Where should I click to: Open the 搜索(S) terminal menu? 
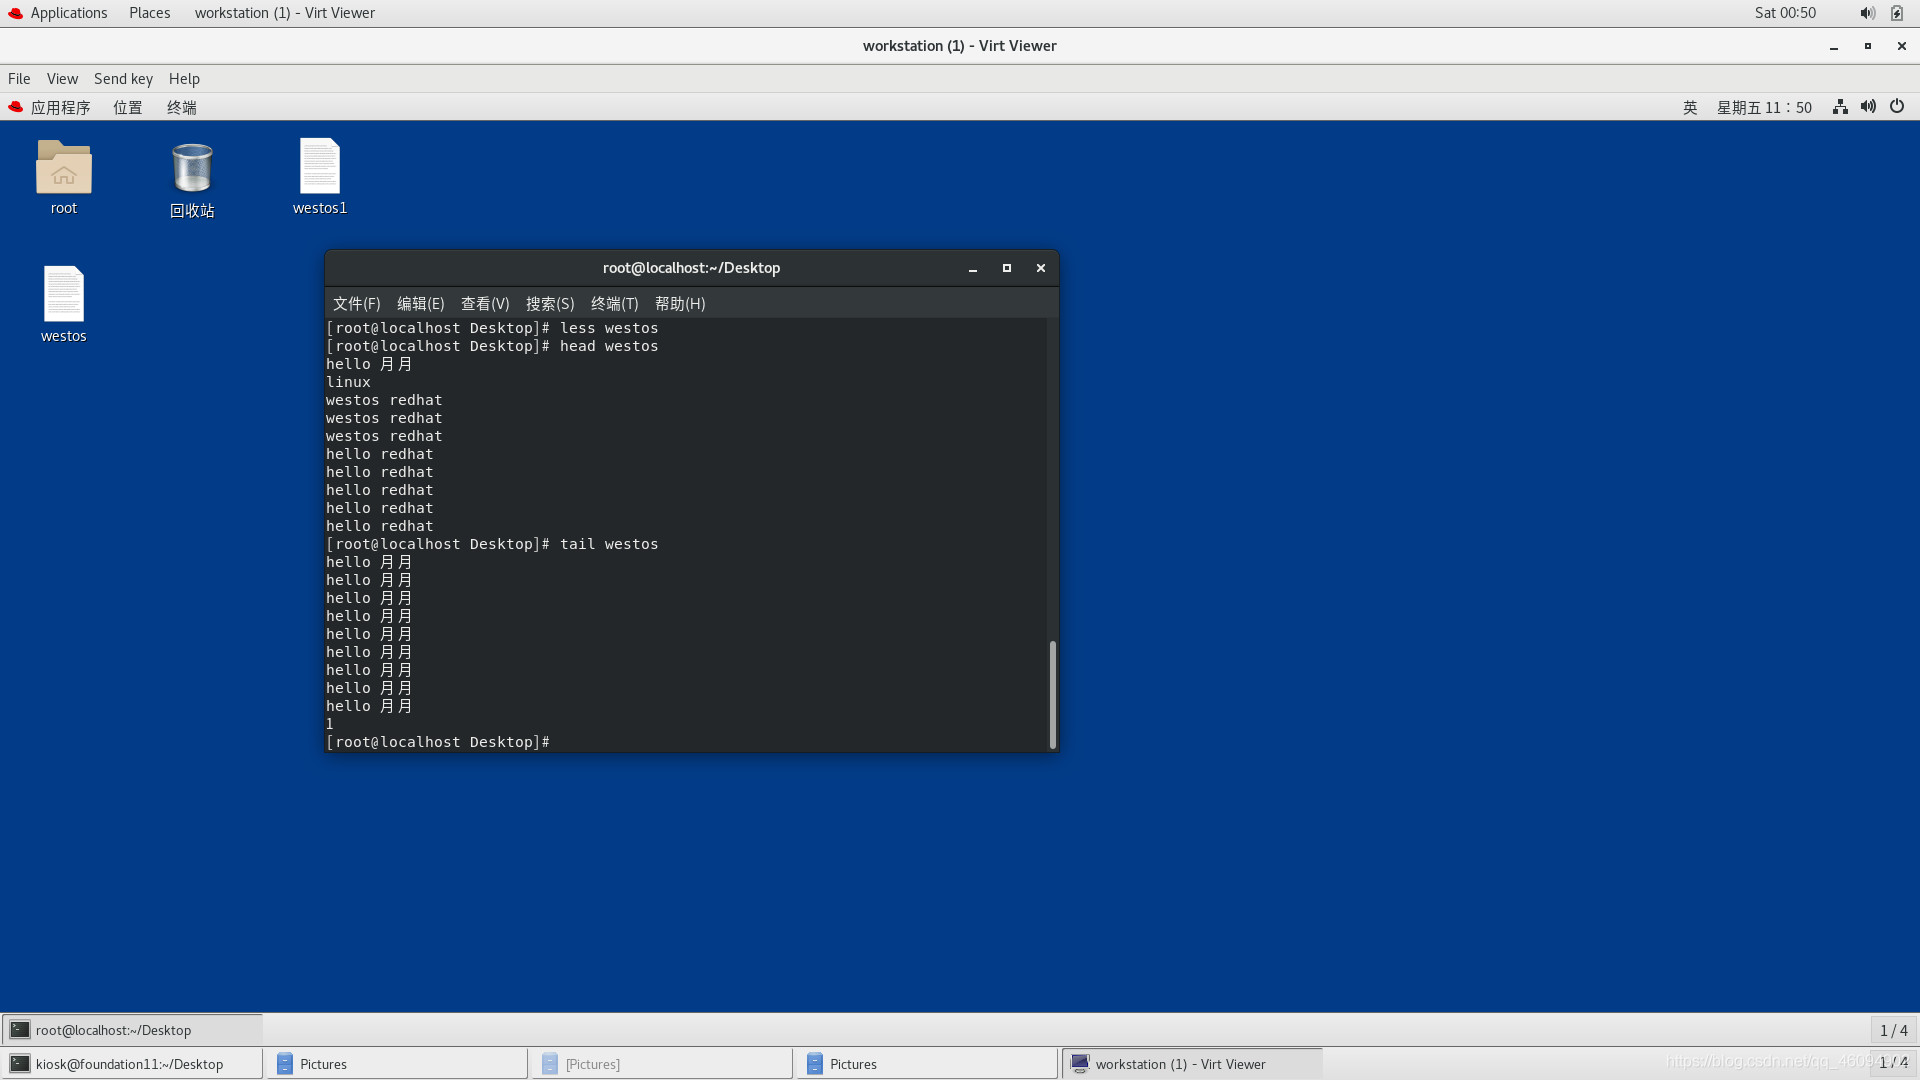point(550,303)
